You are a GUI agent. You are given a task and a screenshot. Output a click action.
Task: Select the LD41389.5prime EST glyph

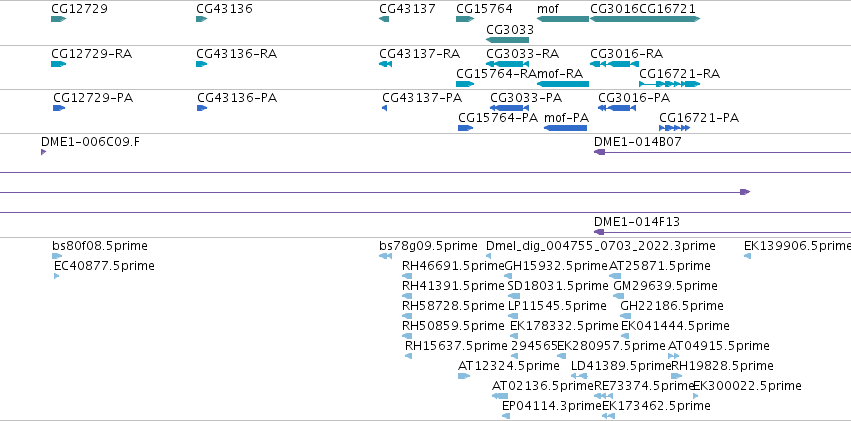coord(579,376)
